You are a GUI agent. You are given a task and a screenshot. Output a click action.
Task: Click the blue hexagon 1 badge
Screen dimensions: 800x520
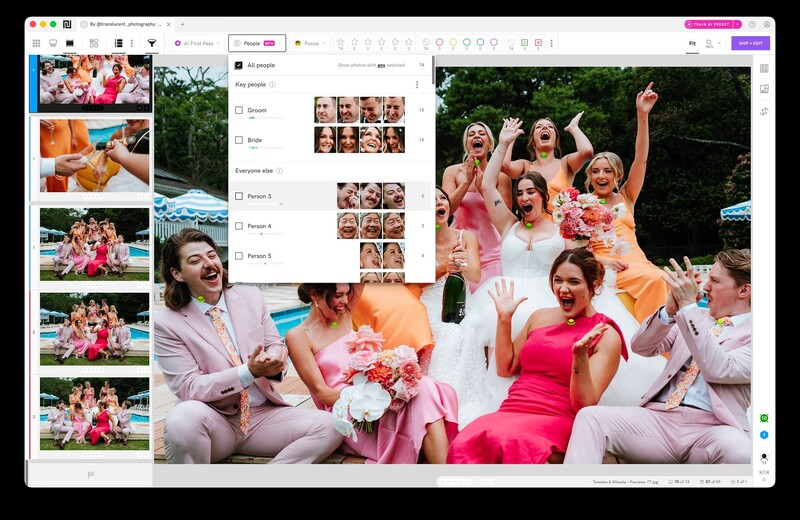click(764, 435)
